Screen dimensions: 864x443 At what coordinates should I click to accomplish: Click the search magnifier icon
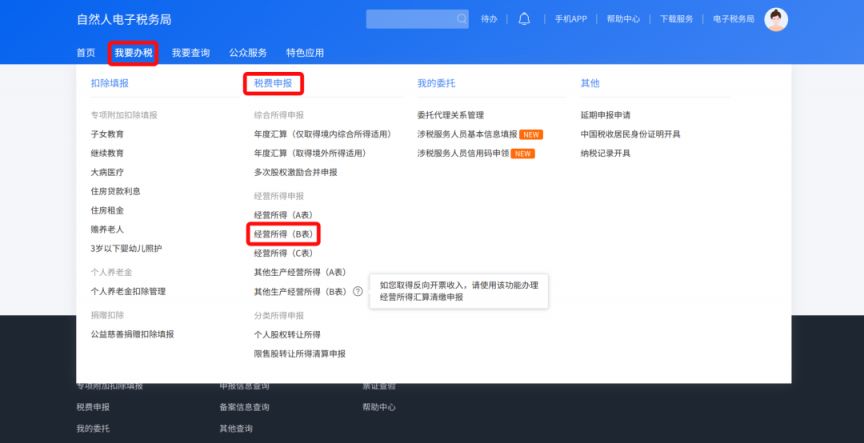coord(461,19)
